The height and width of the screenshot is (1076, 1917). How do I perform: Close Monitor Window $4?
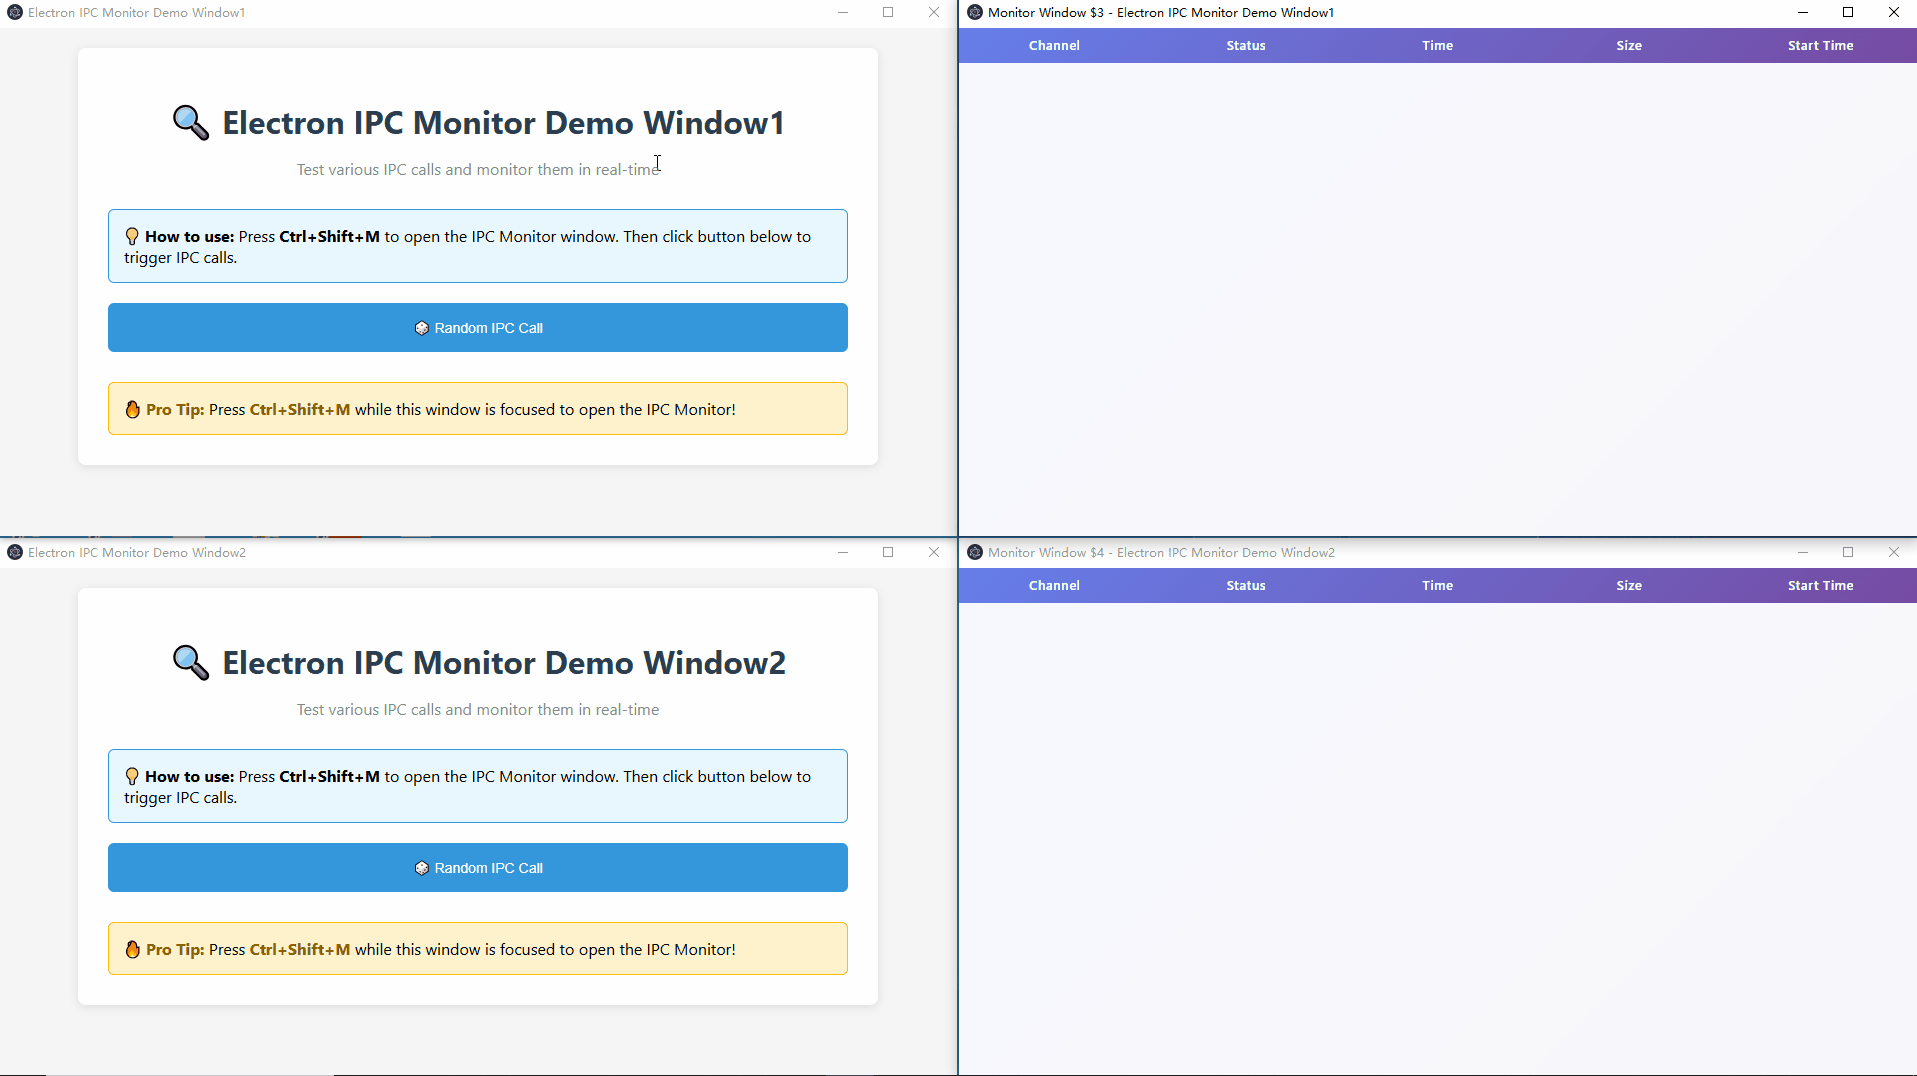pos(1894,553)
